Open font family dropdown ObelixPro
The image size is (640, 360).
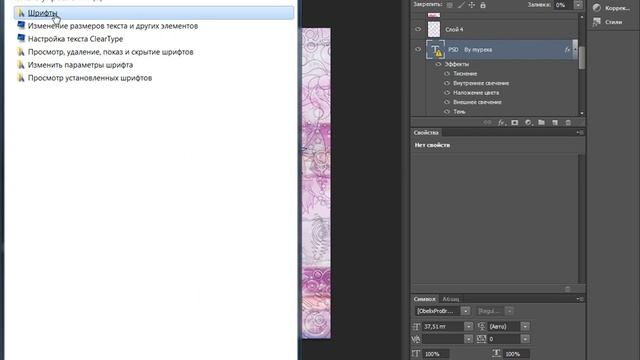pos(466,311)
